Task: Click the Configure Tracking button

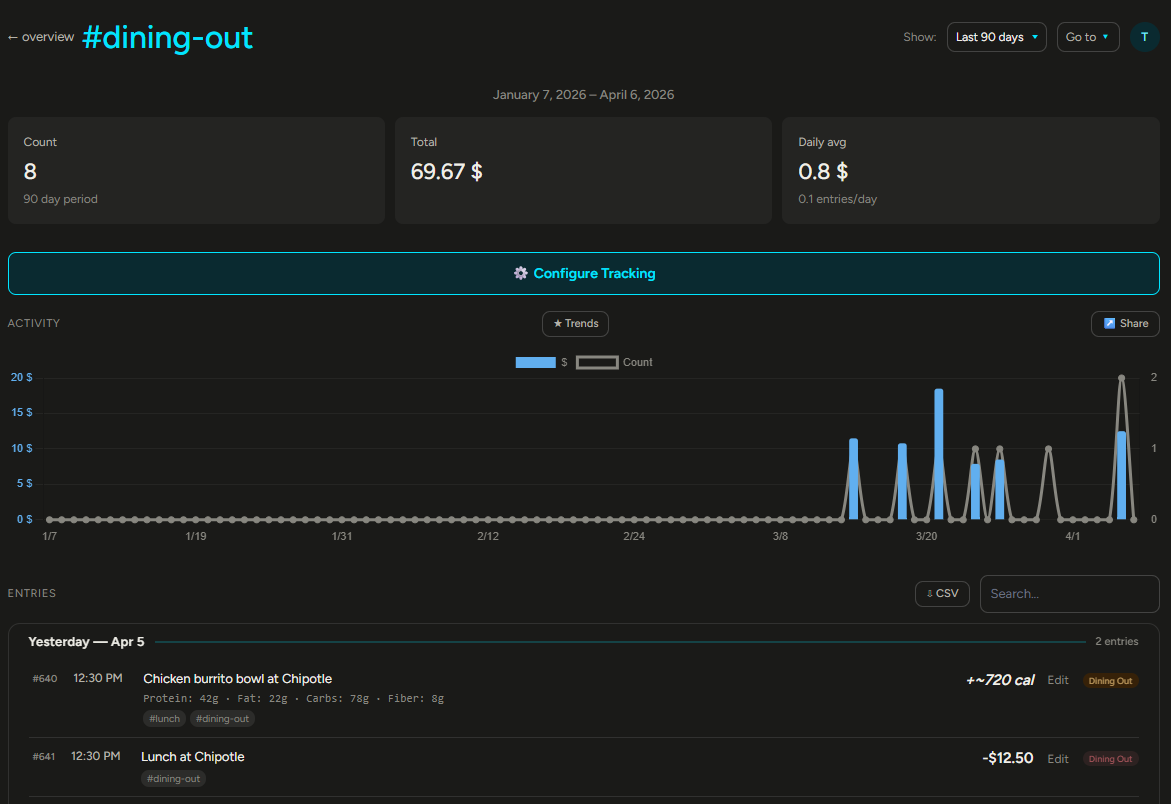Action: [584, 272]
